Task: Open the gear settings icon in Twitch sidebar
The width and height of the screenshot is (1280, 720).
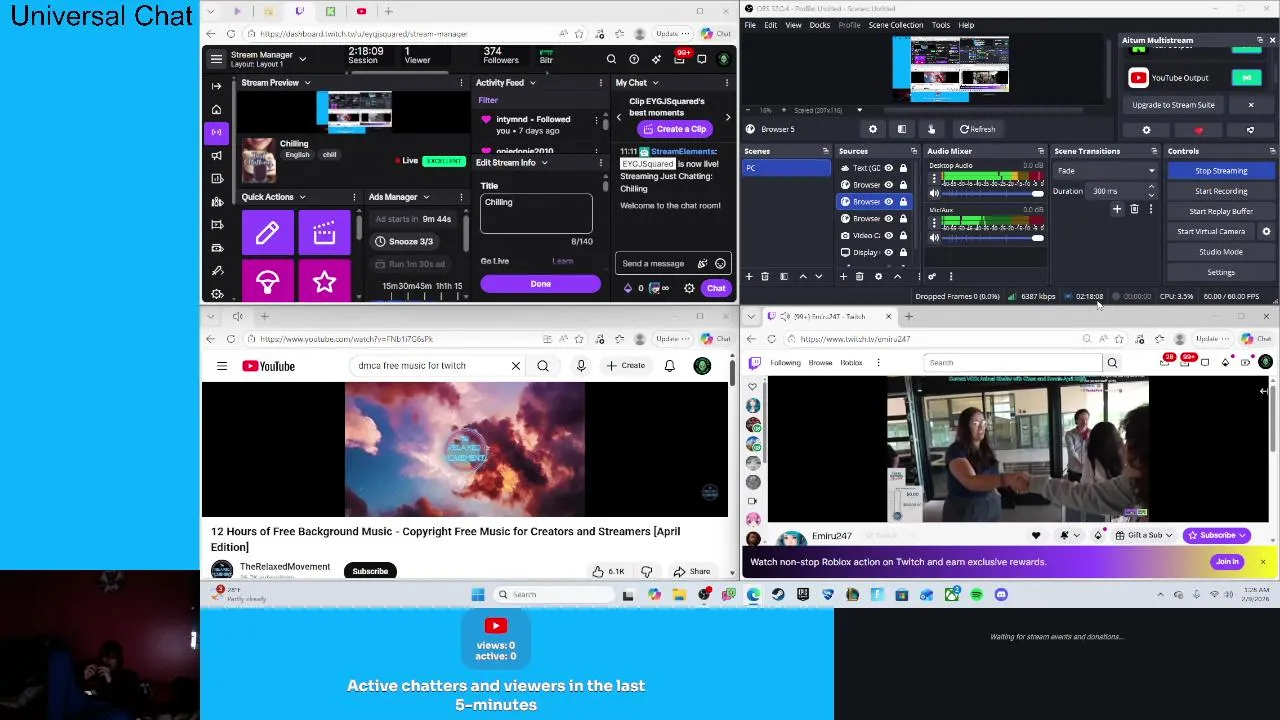Action: [217, 294]
